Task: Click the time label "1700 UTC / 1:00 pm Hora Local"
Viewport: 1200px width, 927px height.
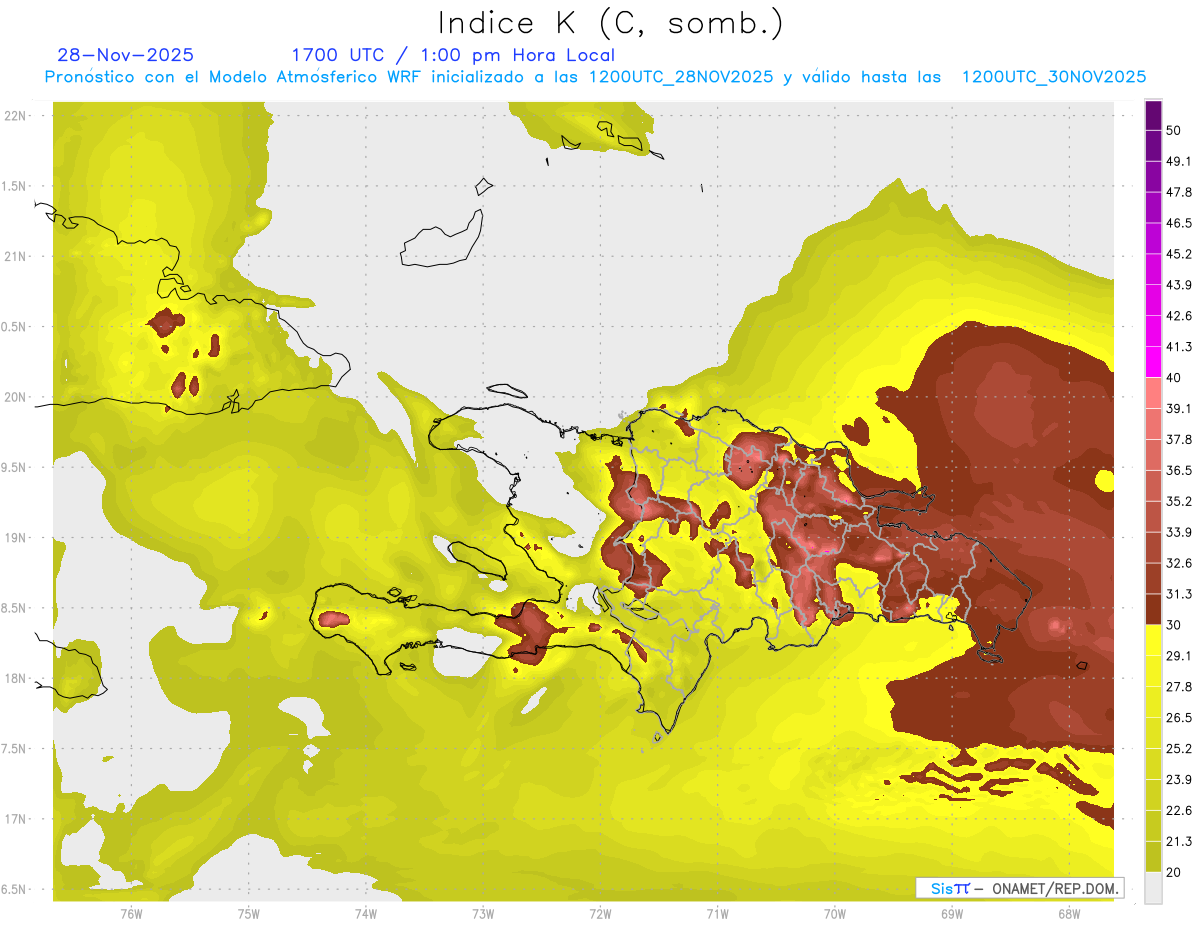Action: tap(453, 55)
